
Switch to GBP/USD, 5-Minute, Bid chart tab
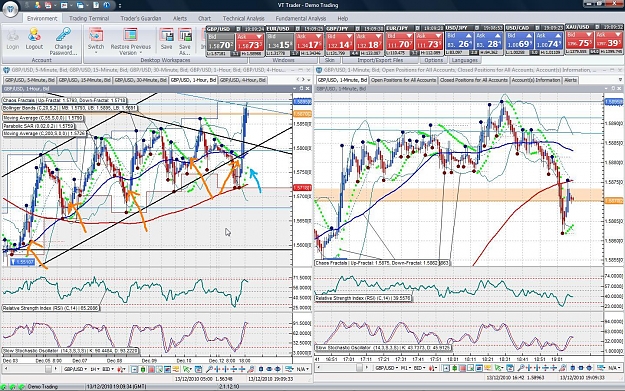tap(29, 80)
